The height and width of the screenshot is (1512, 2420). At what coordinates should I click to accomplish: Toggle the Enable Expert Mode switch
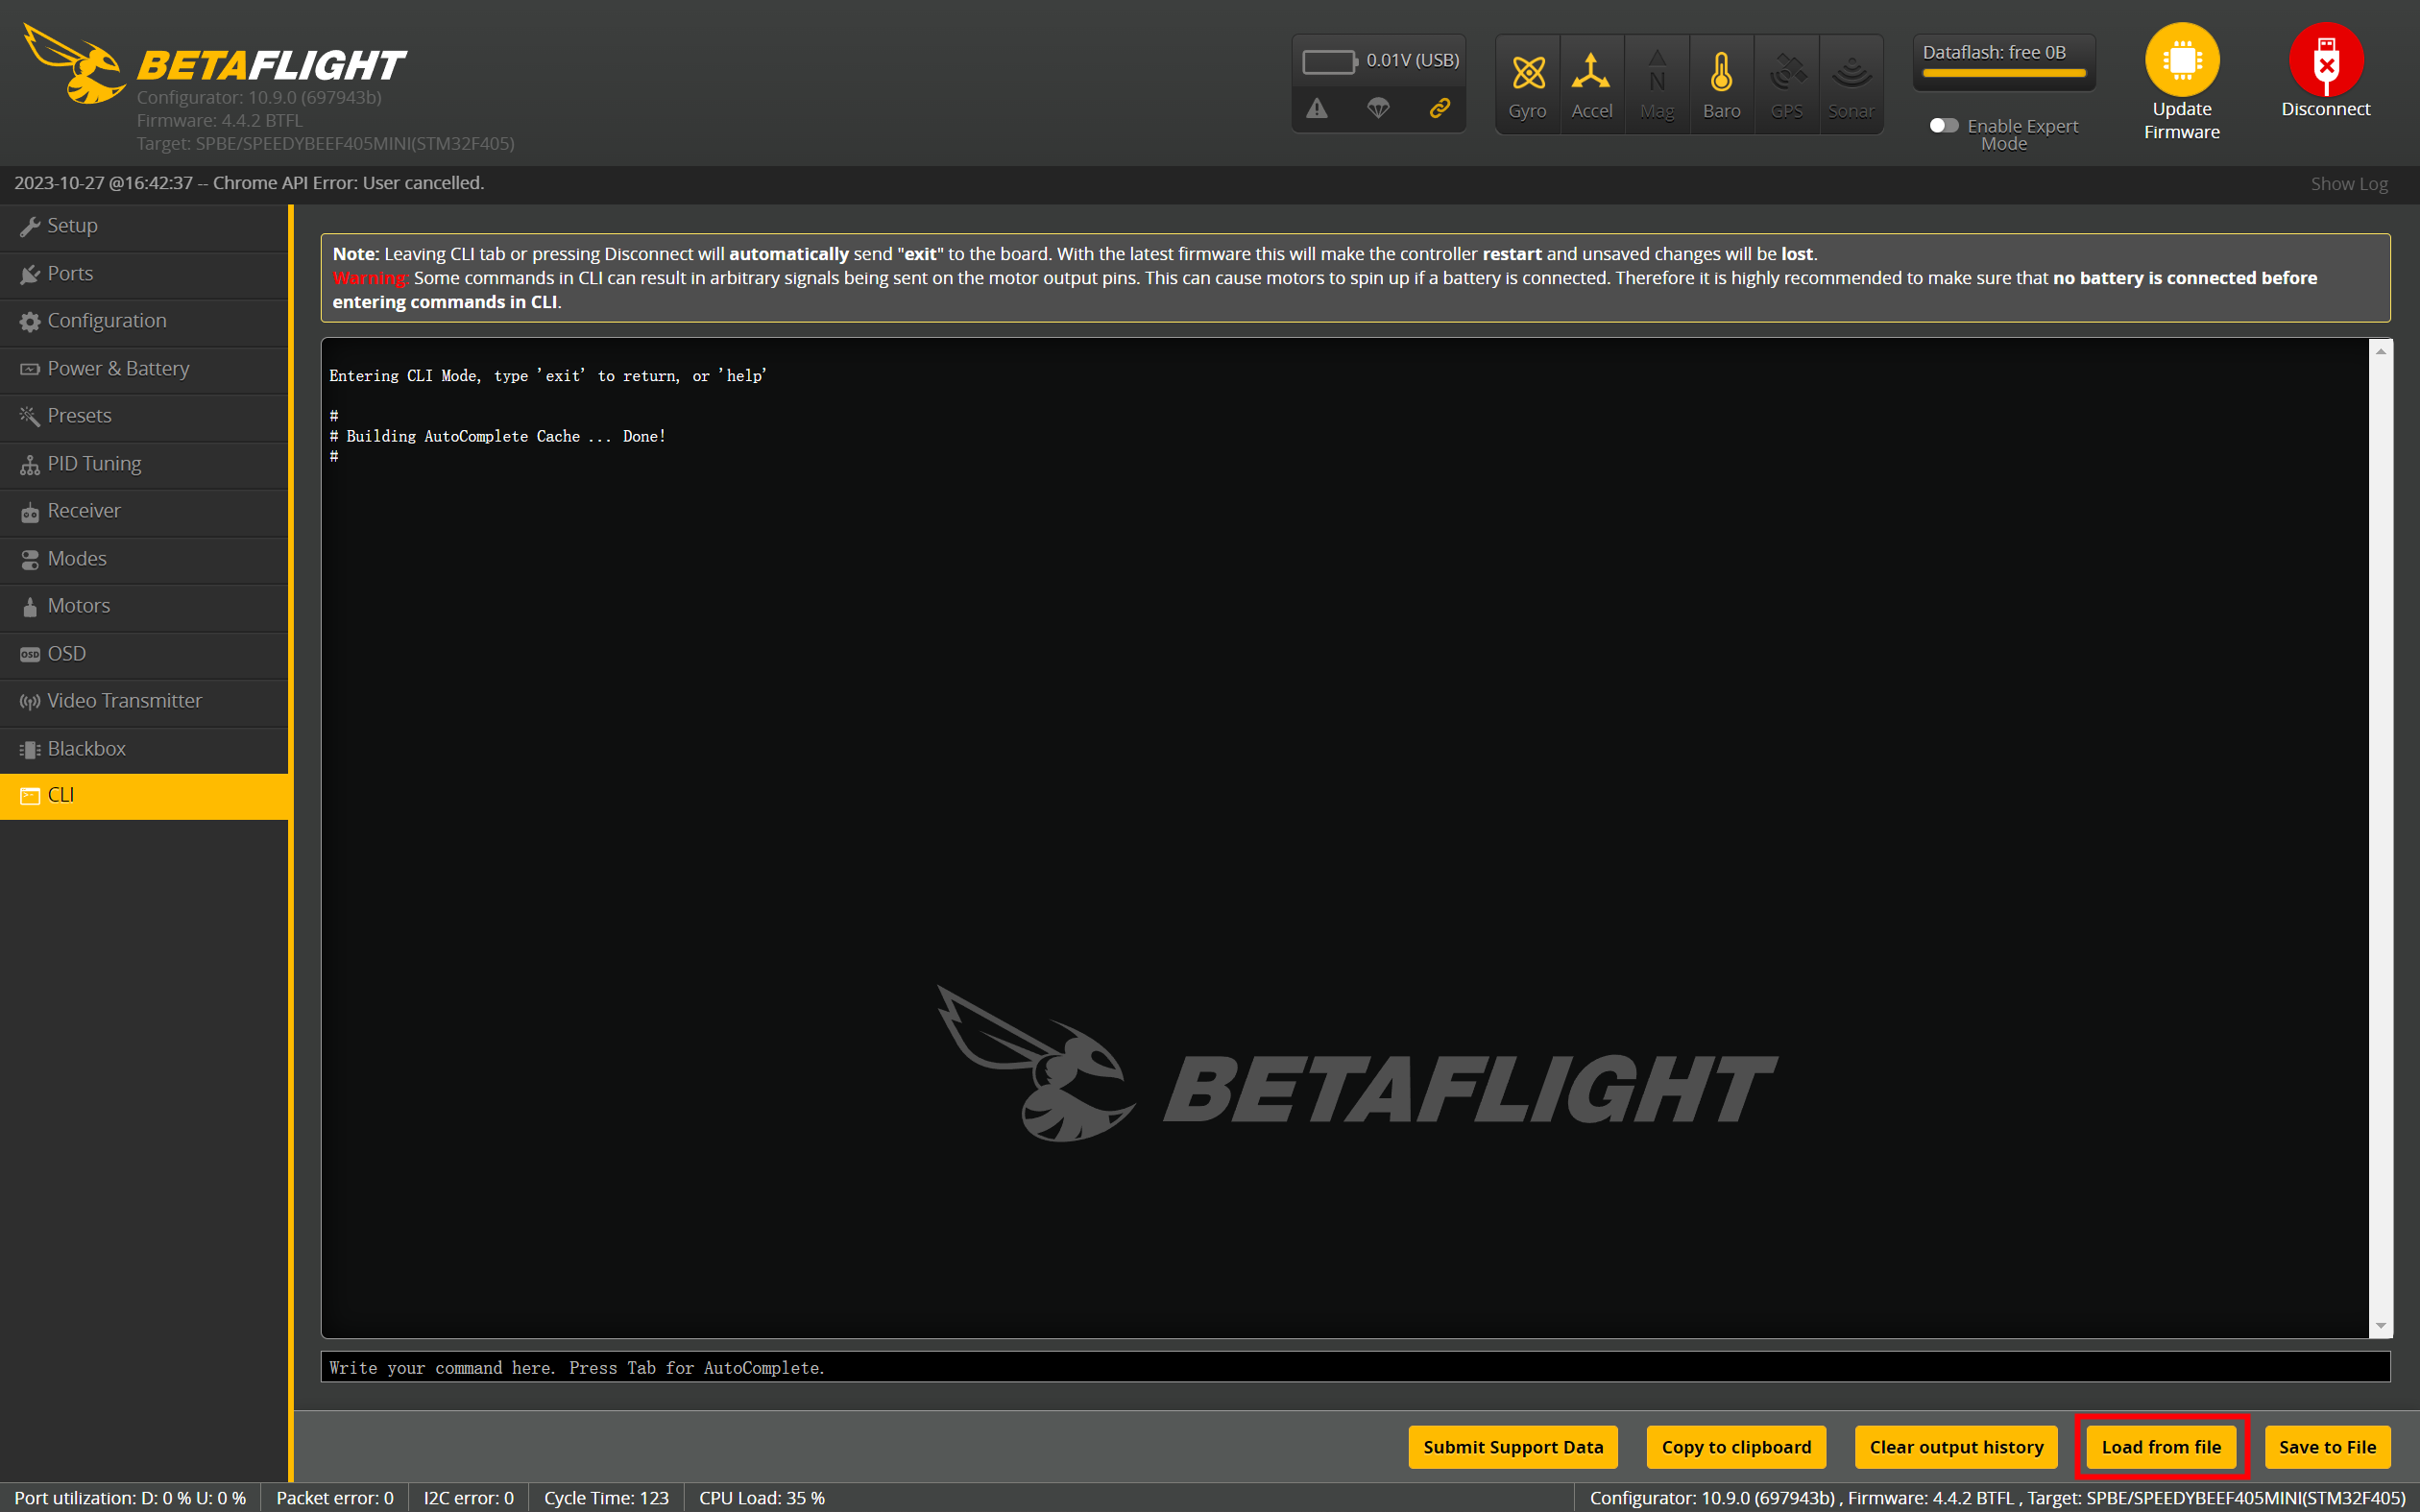click(1943, 125)
